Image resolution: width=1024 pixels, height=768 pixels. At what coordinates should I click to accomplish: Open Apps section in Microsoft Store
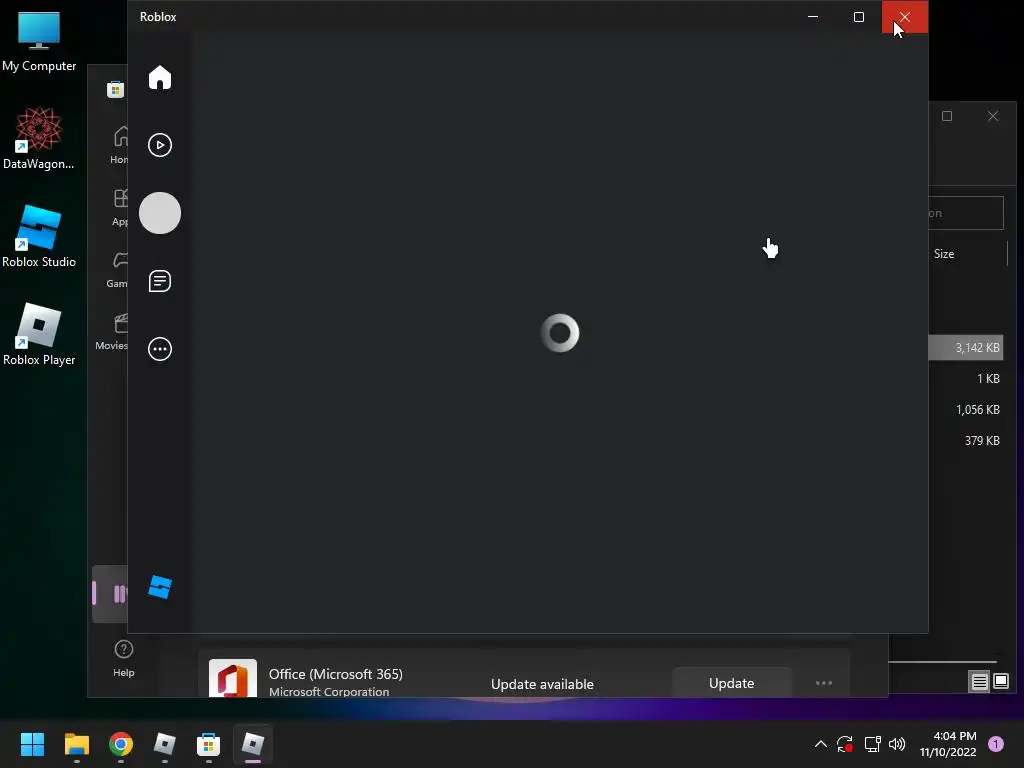coord(120,208)
